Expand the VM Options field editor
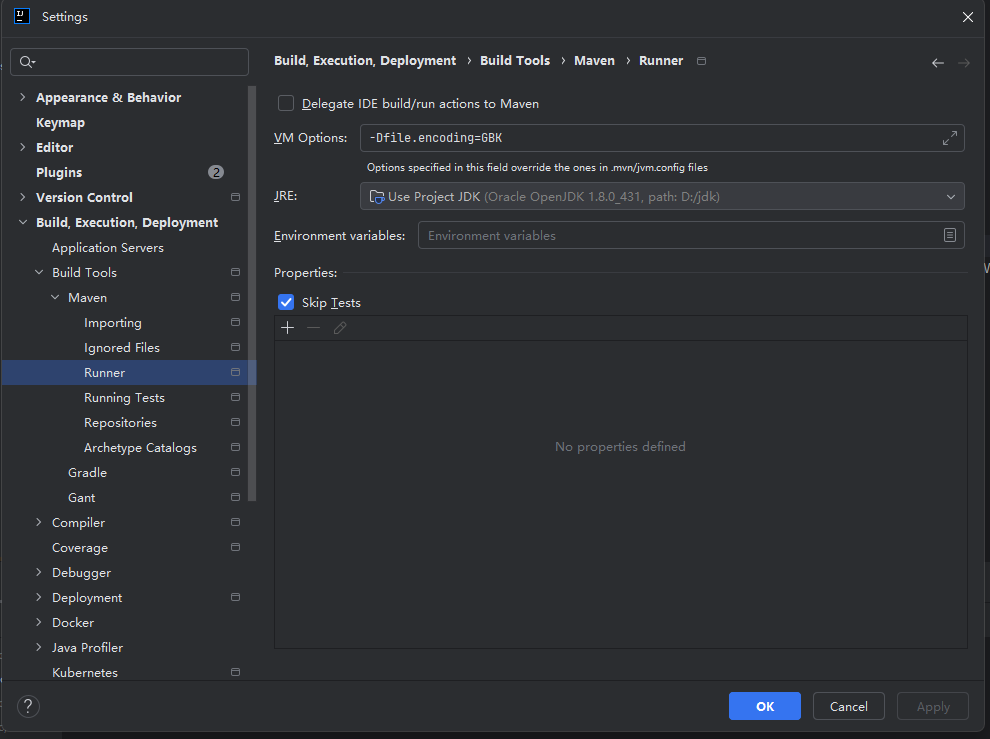 coord(949,138)
